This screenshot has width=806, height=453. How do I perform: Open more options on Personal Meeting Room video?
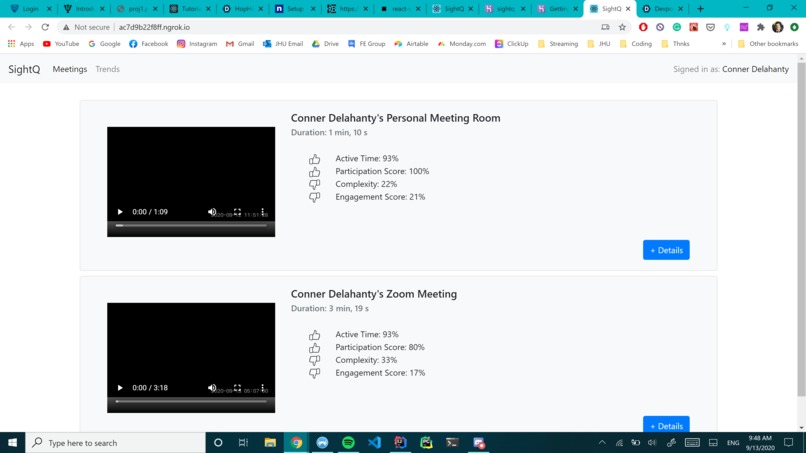coord(263,212)
